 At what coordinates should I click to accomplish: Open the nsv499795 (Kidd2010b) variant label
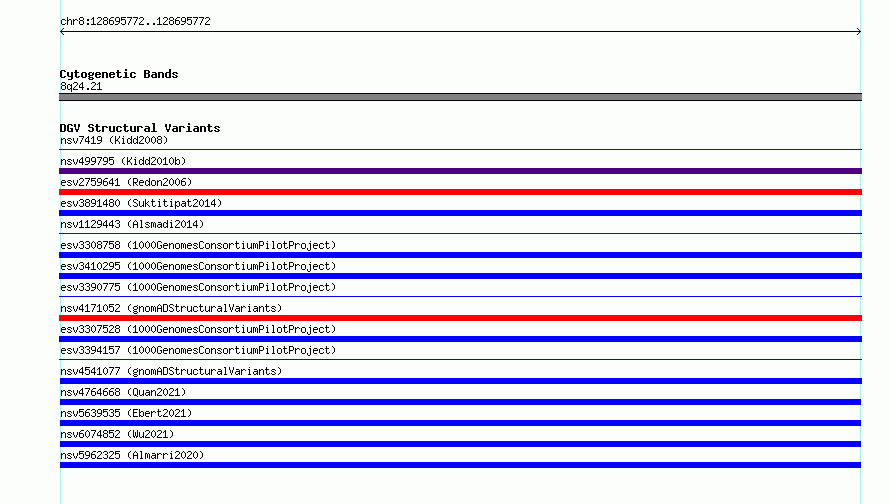coord(123,161)
